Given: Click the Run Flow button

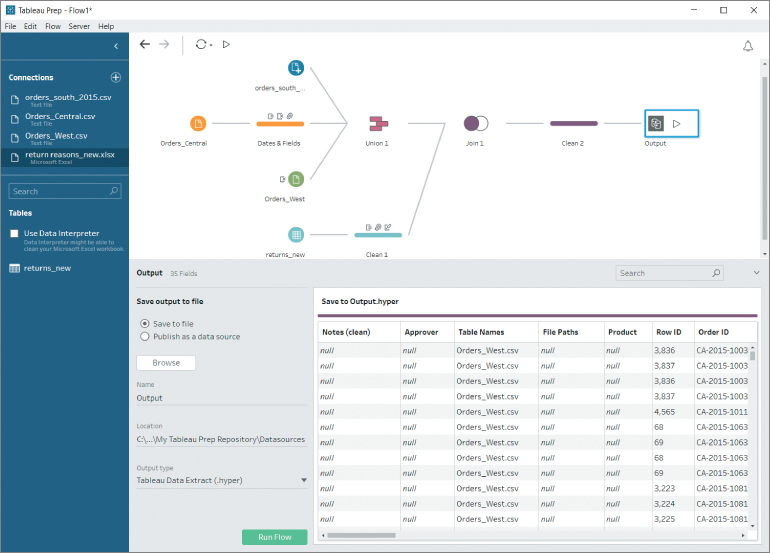Looking at the screenshot, I should (275, 537).
